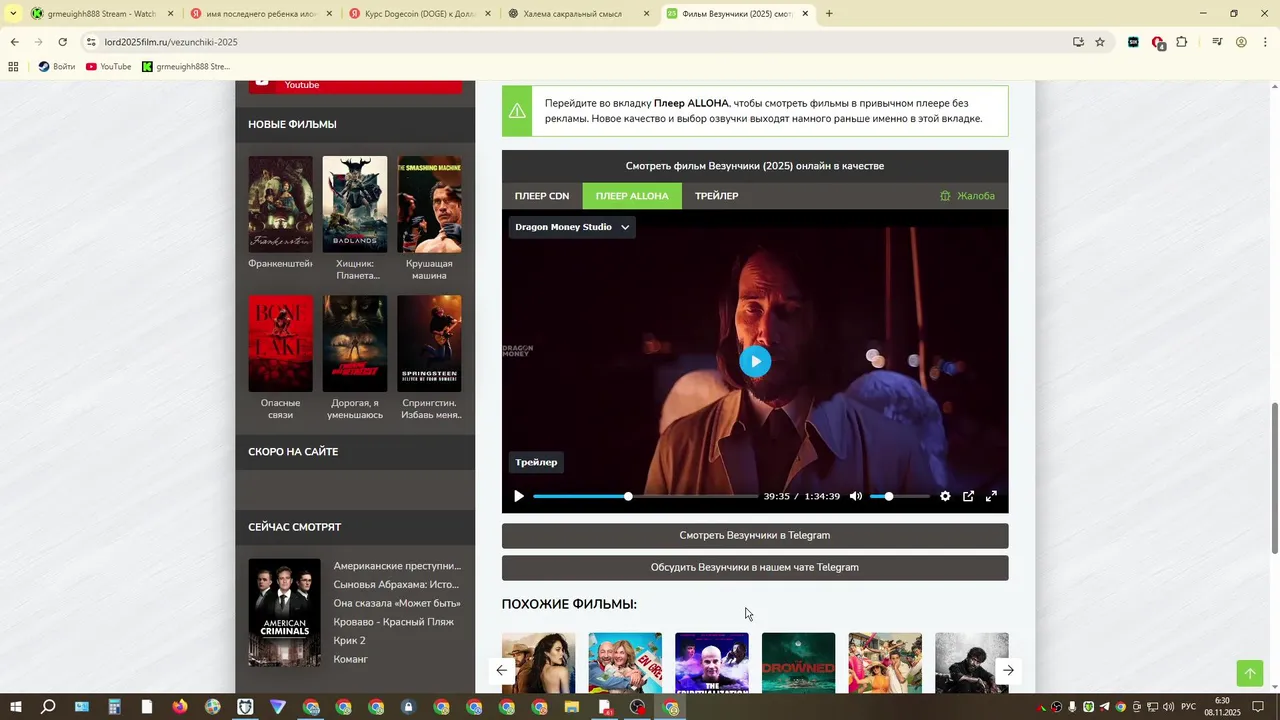Open the Войти bookmark
Viewport: 1280px width, 720px height.
pos(57,67)
